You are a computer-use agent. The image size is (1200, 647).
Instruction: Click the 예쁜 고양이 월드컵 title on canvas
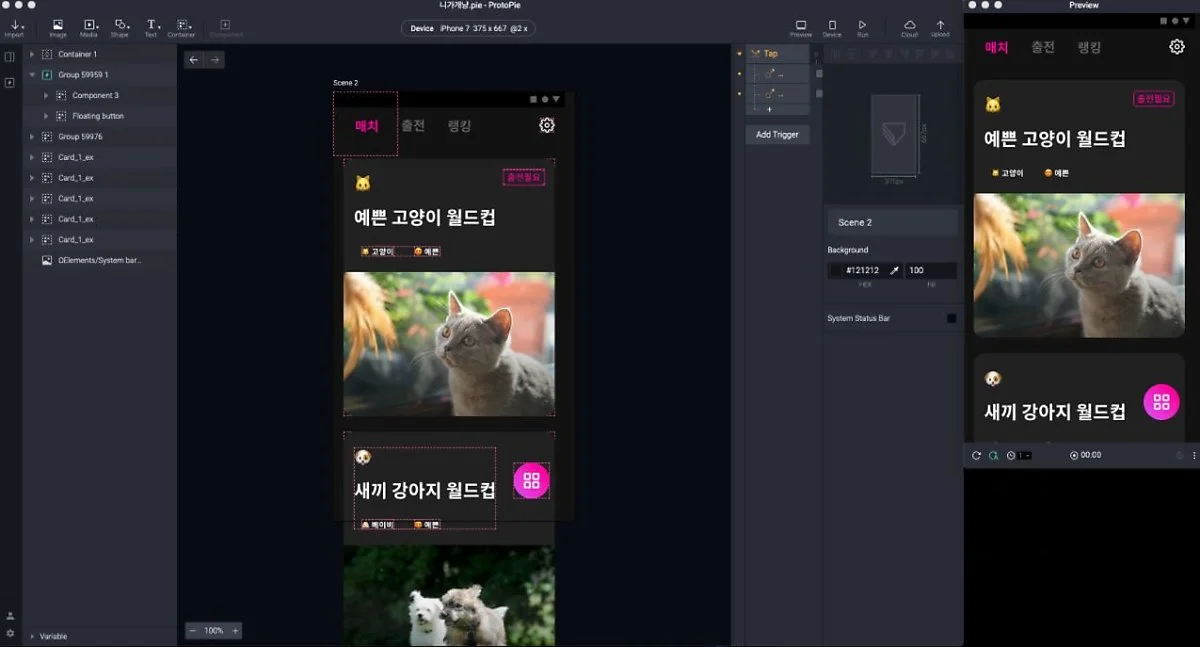click(x=425, y=217)
